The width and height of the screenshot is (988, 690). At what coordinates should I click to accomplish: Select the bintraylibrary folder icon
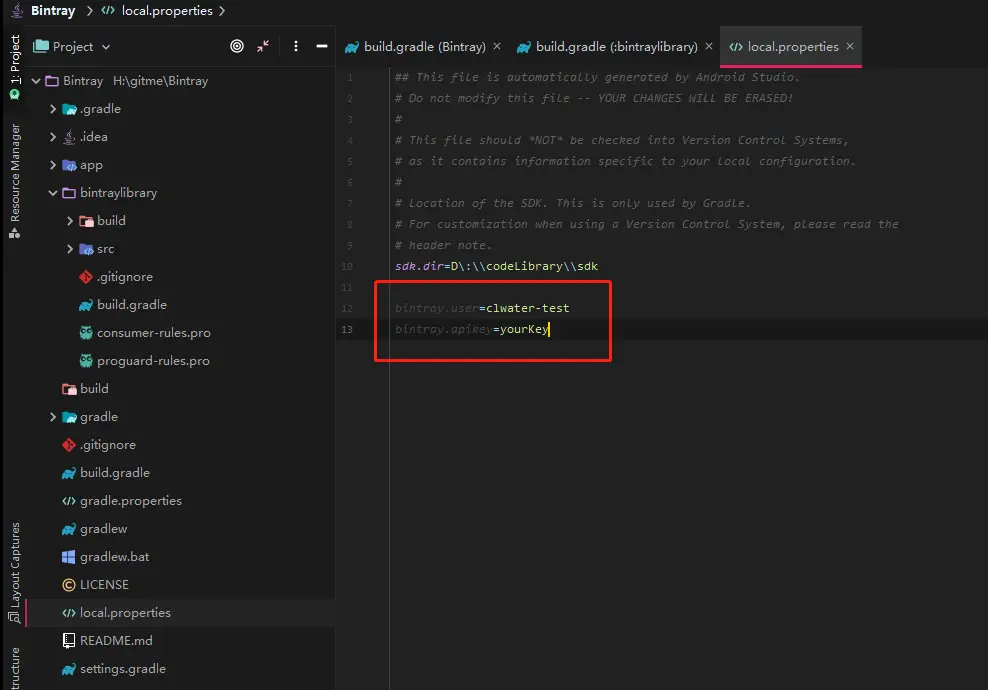69,193
